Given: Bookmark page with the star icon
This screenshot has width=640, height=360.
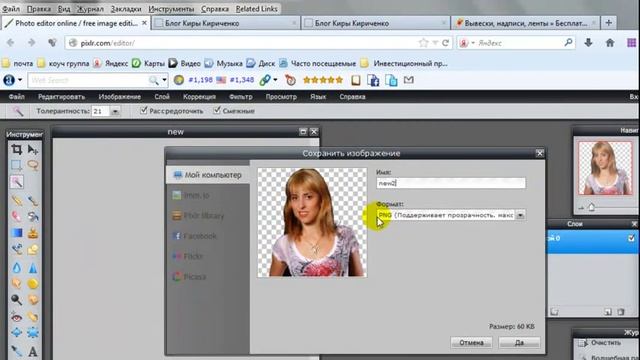Looking at the screenshot, I should pyautogui.click(x=423, y=43).
